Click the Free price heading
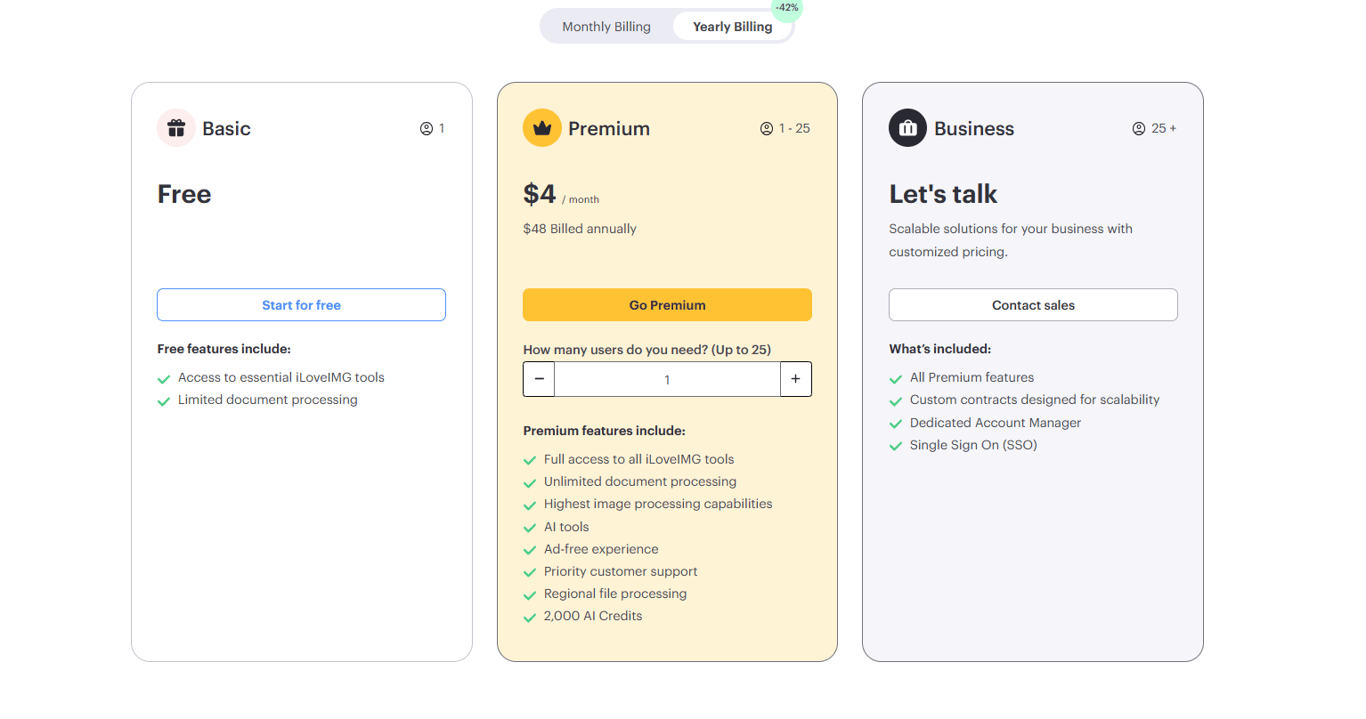 tap(184, 194)
